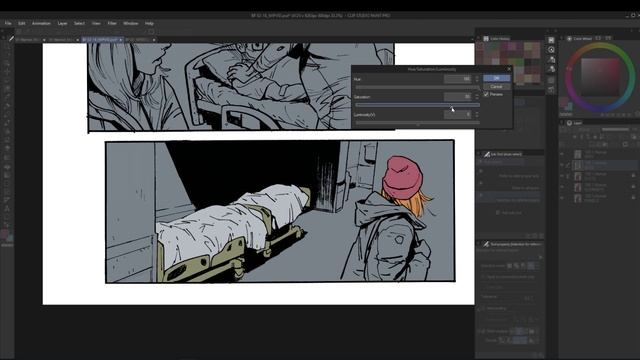Select the pen tool icon above toolbar

point(11,39)
